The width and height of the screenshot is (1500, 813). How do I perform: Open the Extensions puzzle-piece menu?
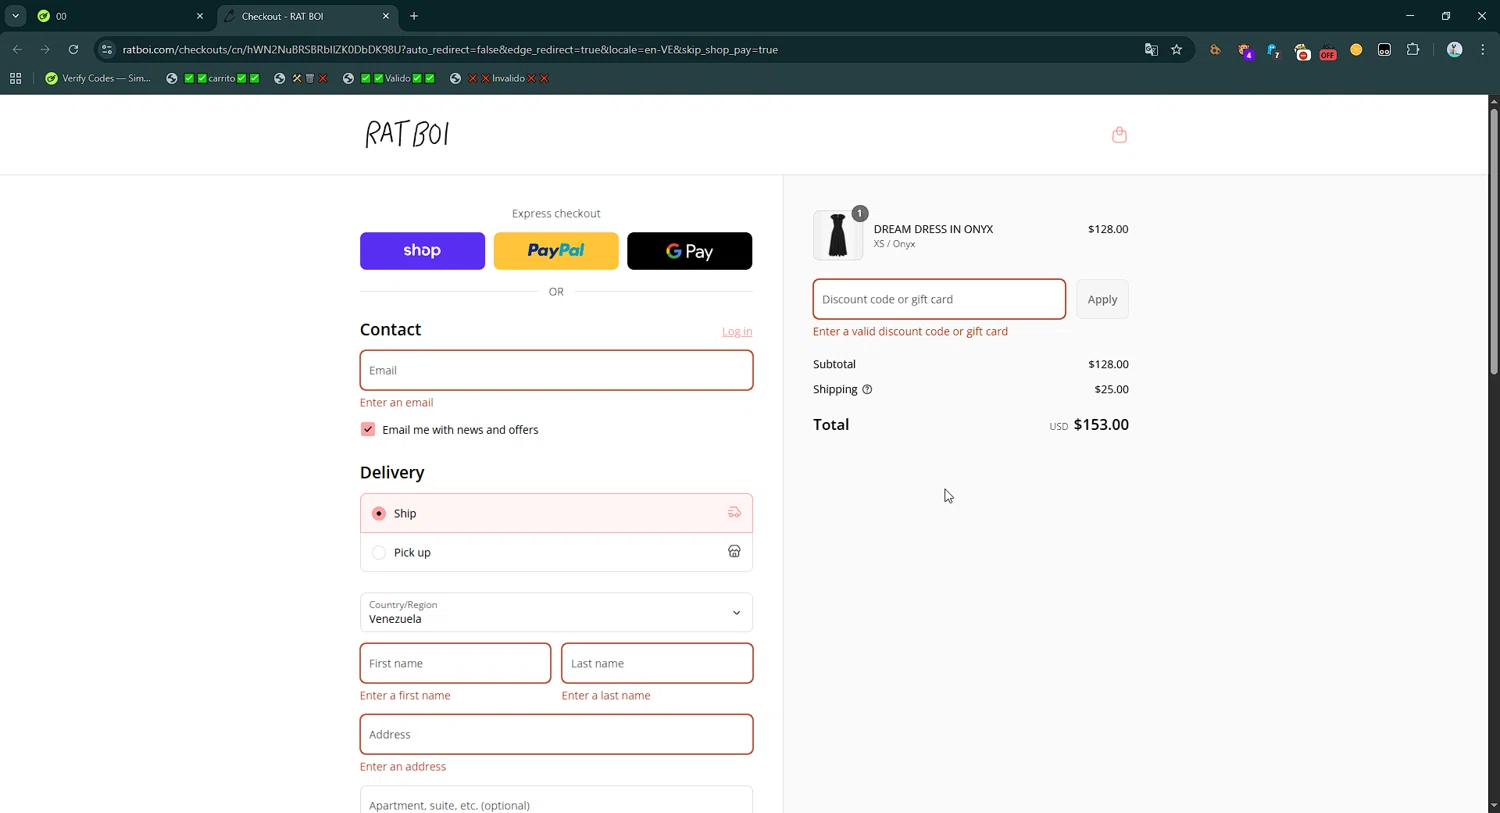tap(1413, 49)
